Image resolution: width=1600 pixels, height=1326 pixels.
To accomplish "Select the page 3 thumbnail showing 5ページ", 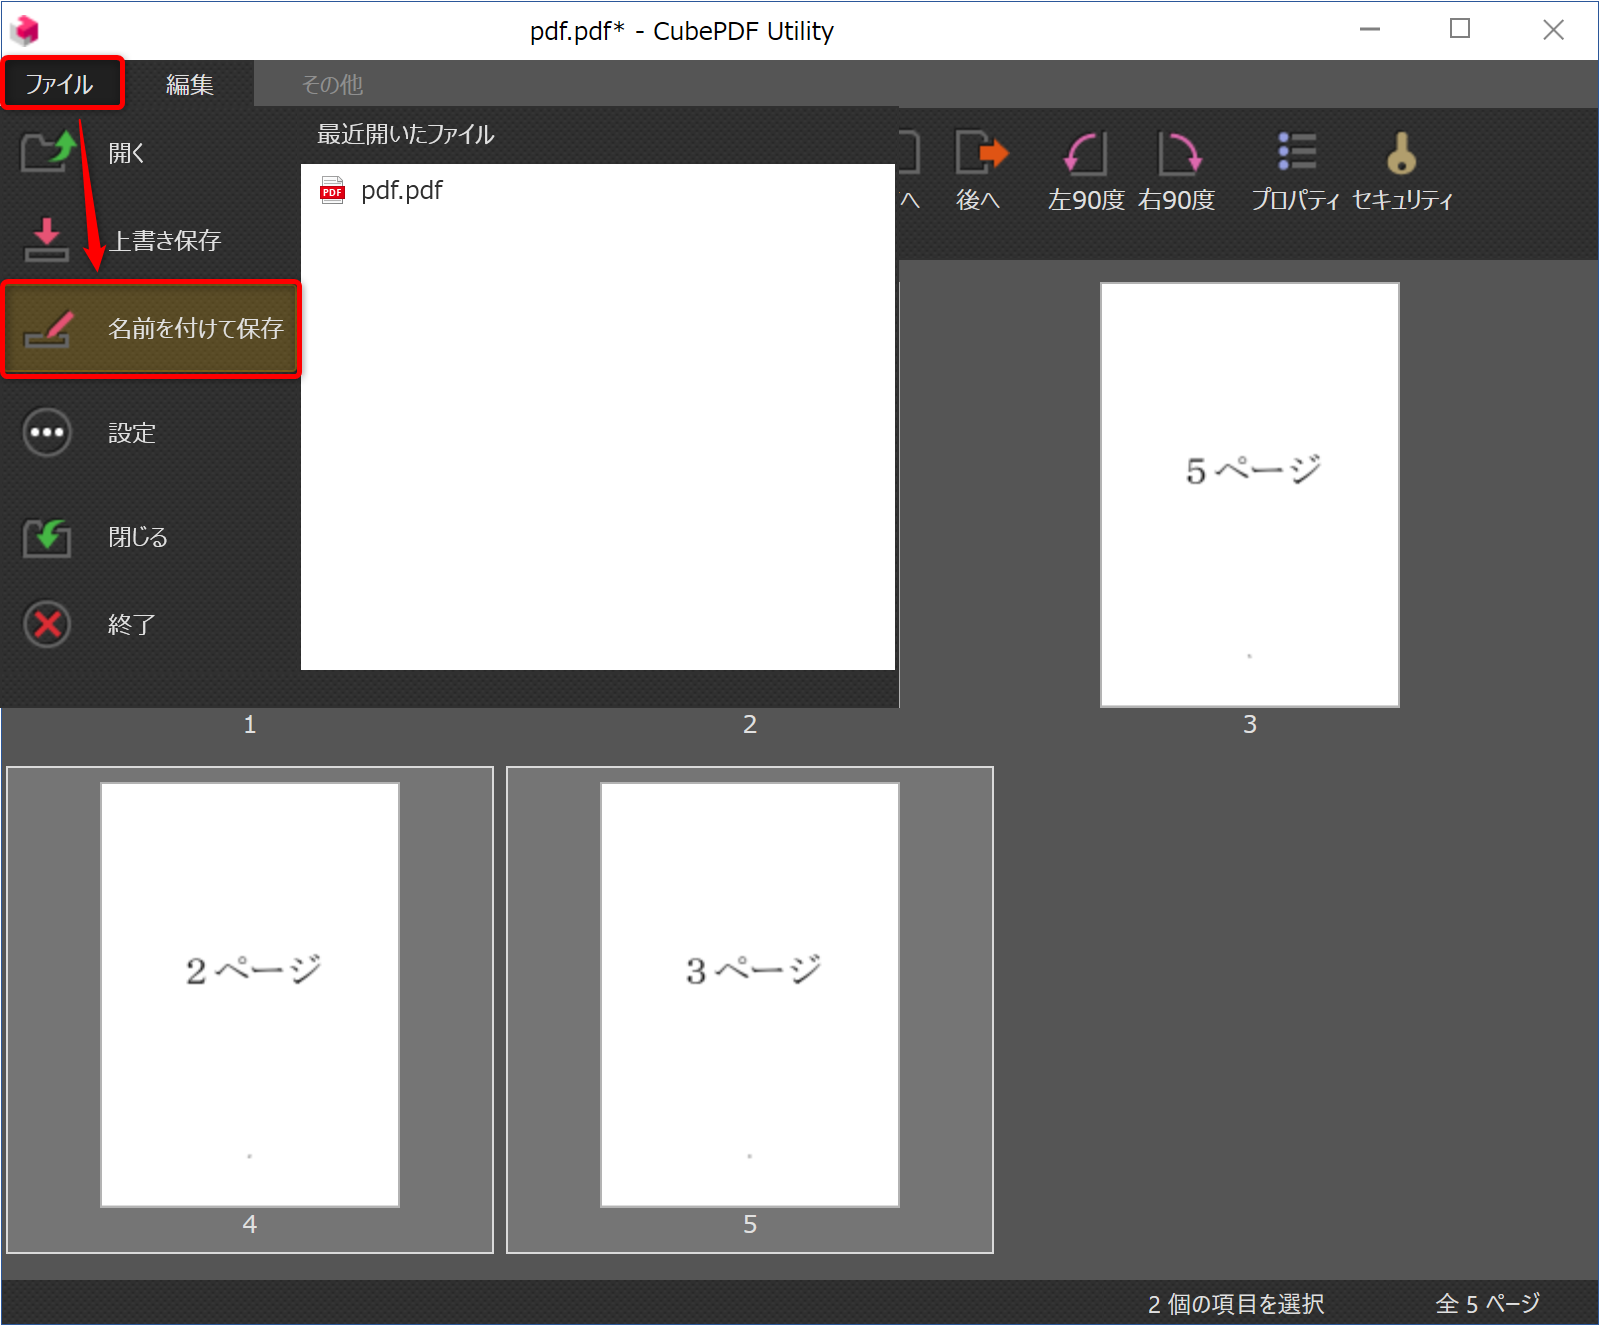I will (1249, 494).
